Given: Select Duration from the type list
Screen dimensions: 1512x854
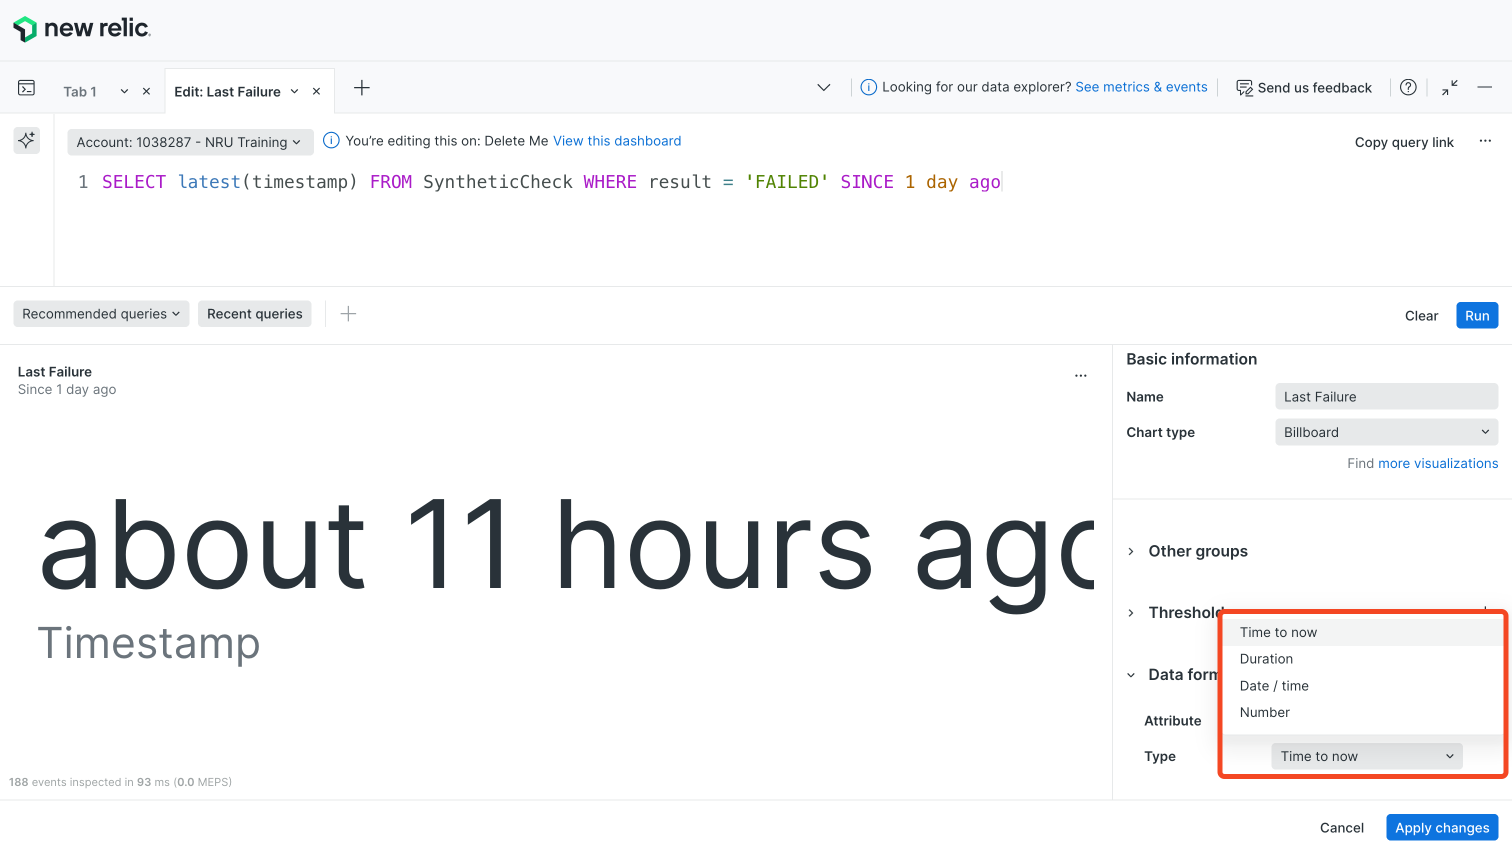Looking at the screenshot, I should (x=1266, y=659).
